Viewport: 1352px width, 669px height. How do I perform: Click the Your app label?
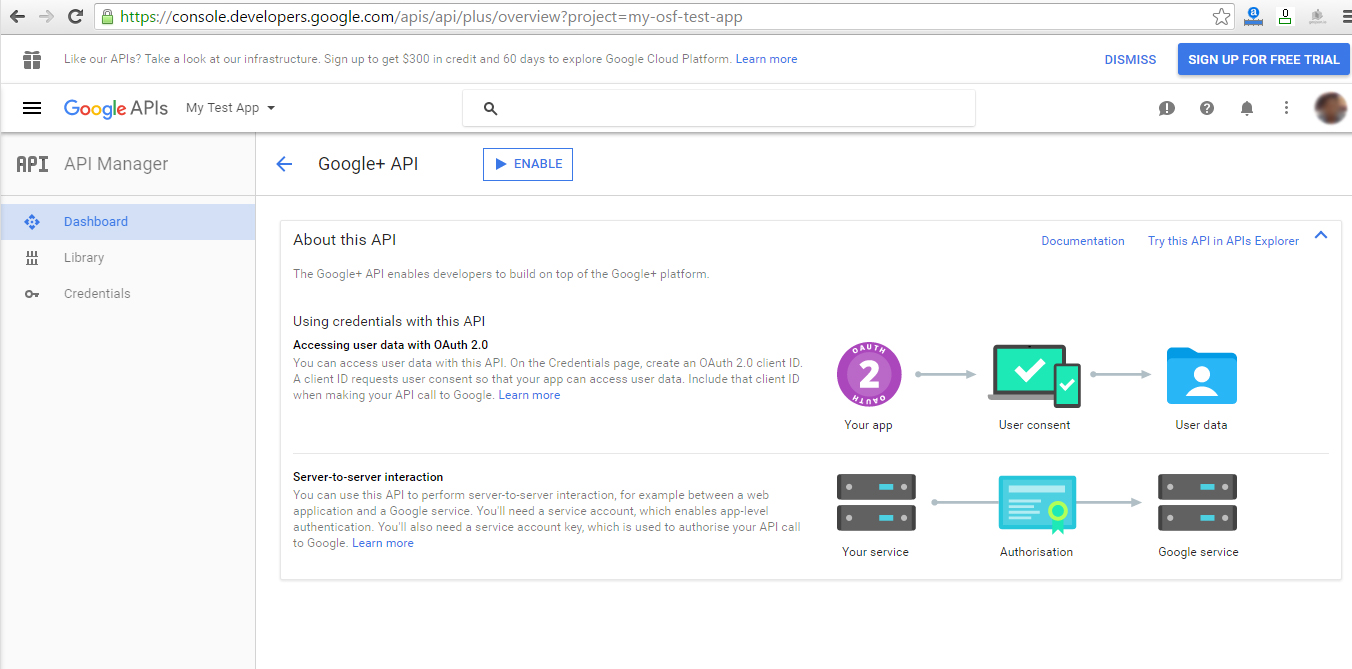click(868, 425)
